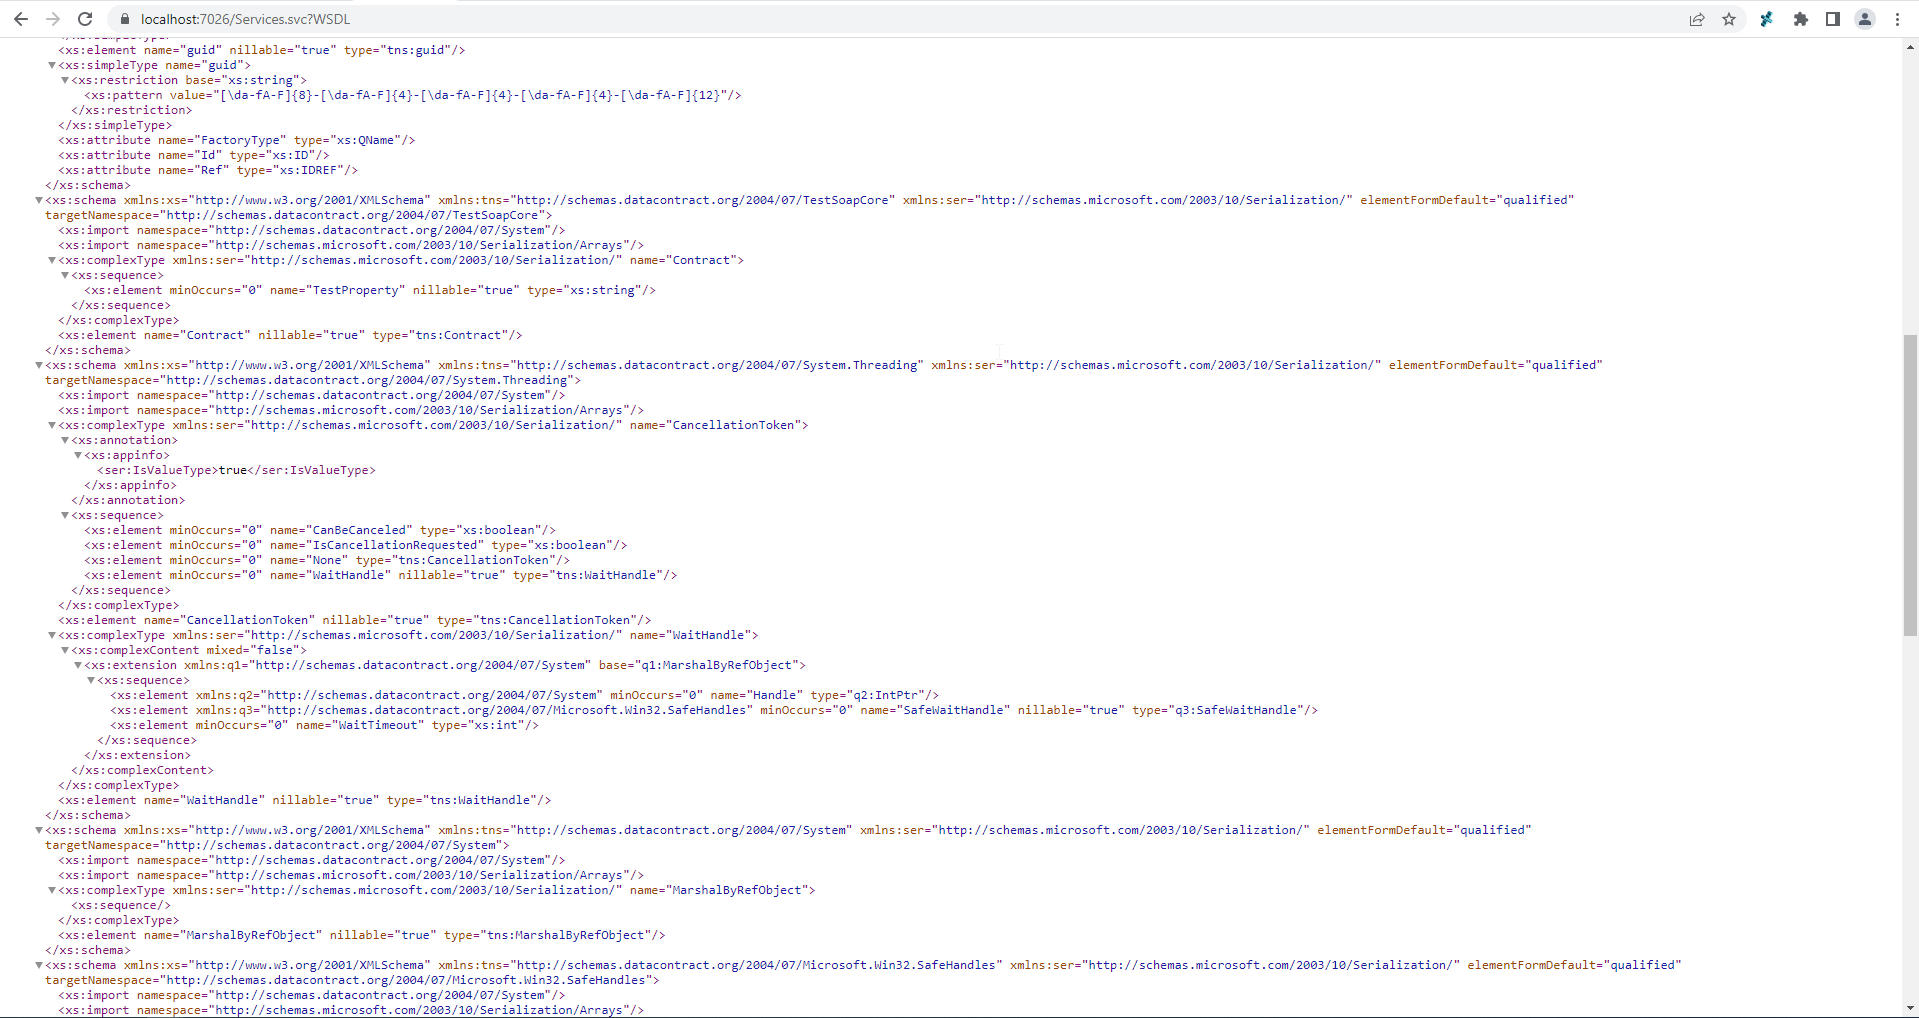Click the guid pattern value line
The image size is (1919, 1018).
(413, 96)
